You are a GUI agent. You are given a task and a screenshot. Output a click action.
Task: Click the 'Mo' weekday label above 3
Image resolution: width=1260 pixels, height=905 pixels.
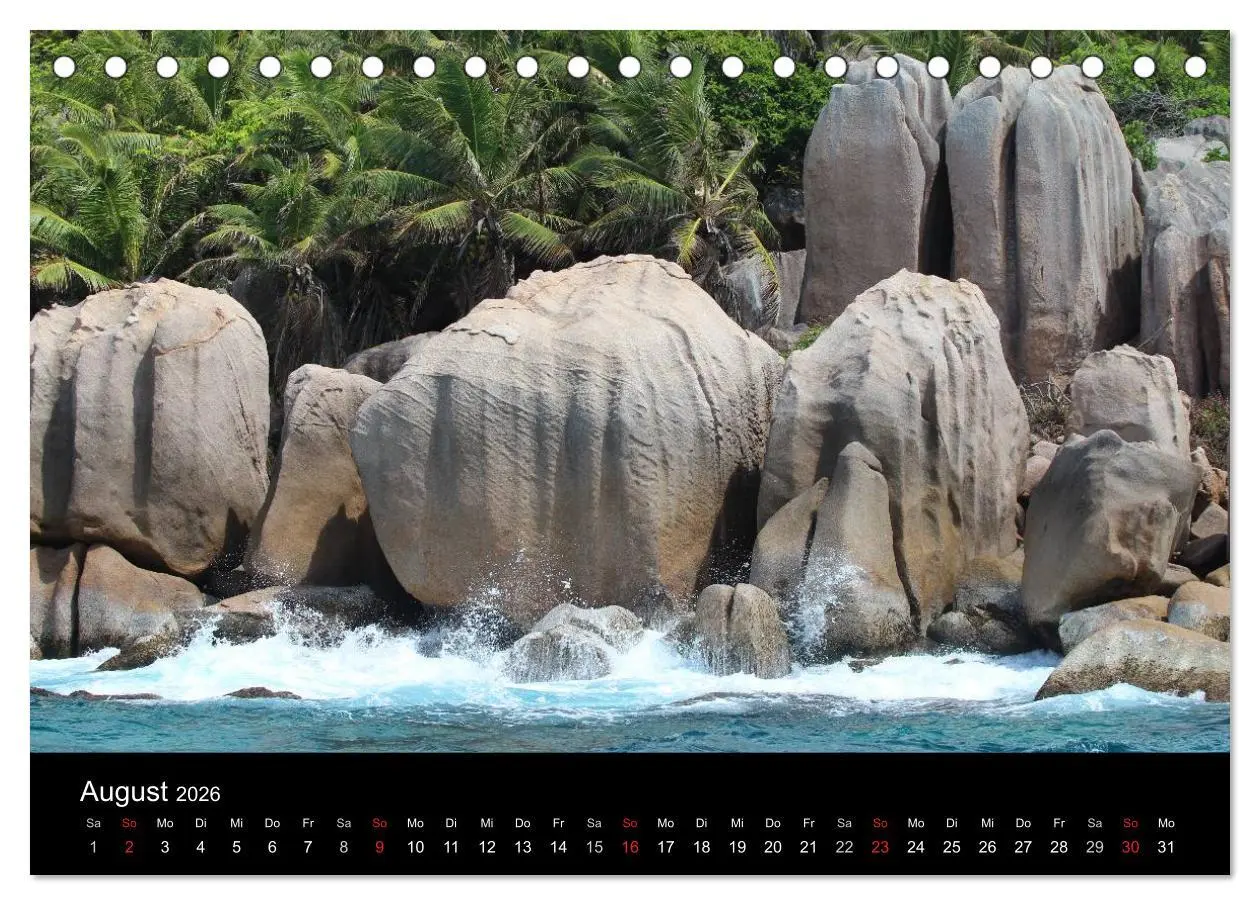tap(165, 823)
